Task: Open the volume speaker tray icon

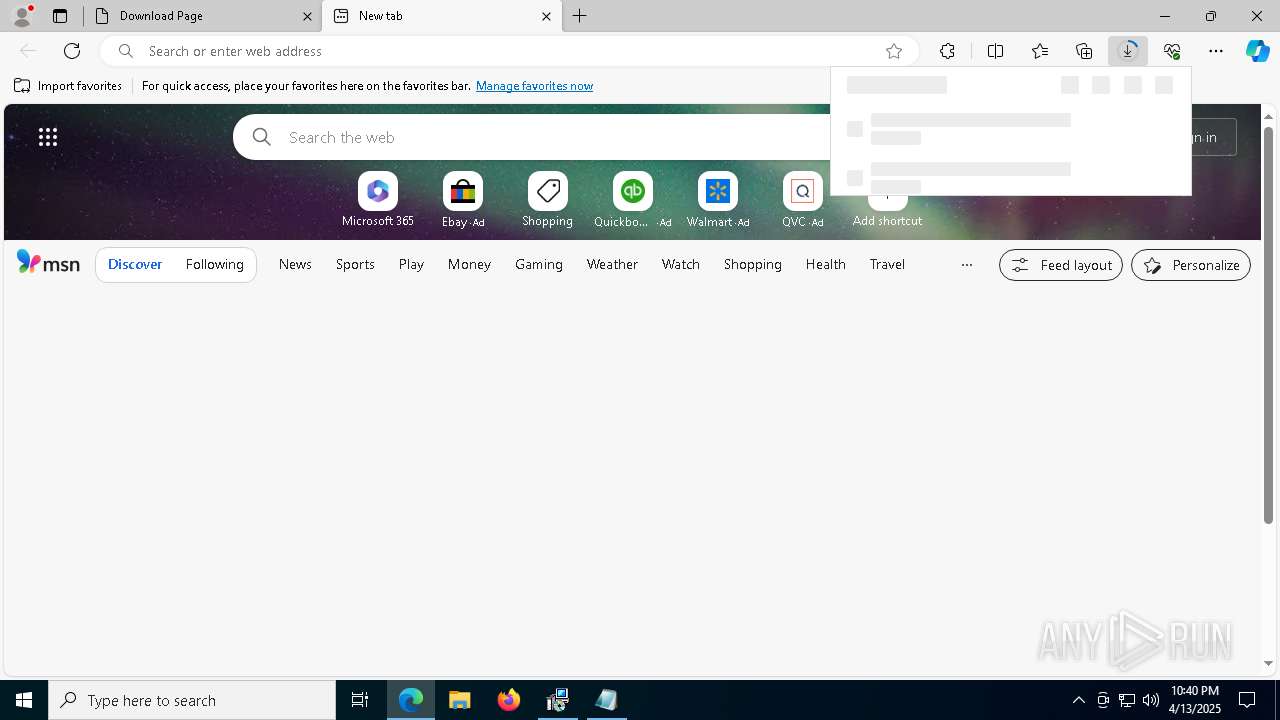Action: 1151,700
